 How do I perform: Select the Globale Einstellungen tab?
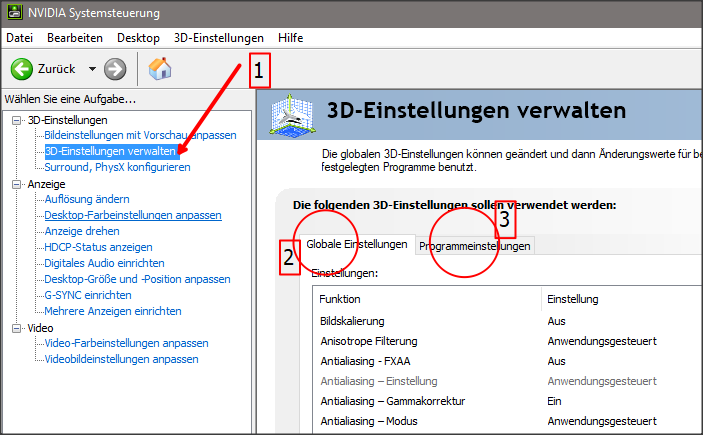coord(357,245)
